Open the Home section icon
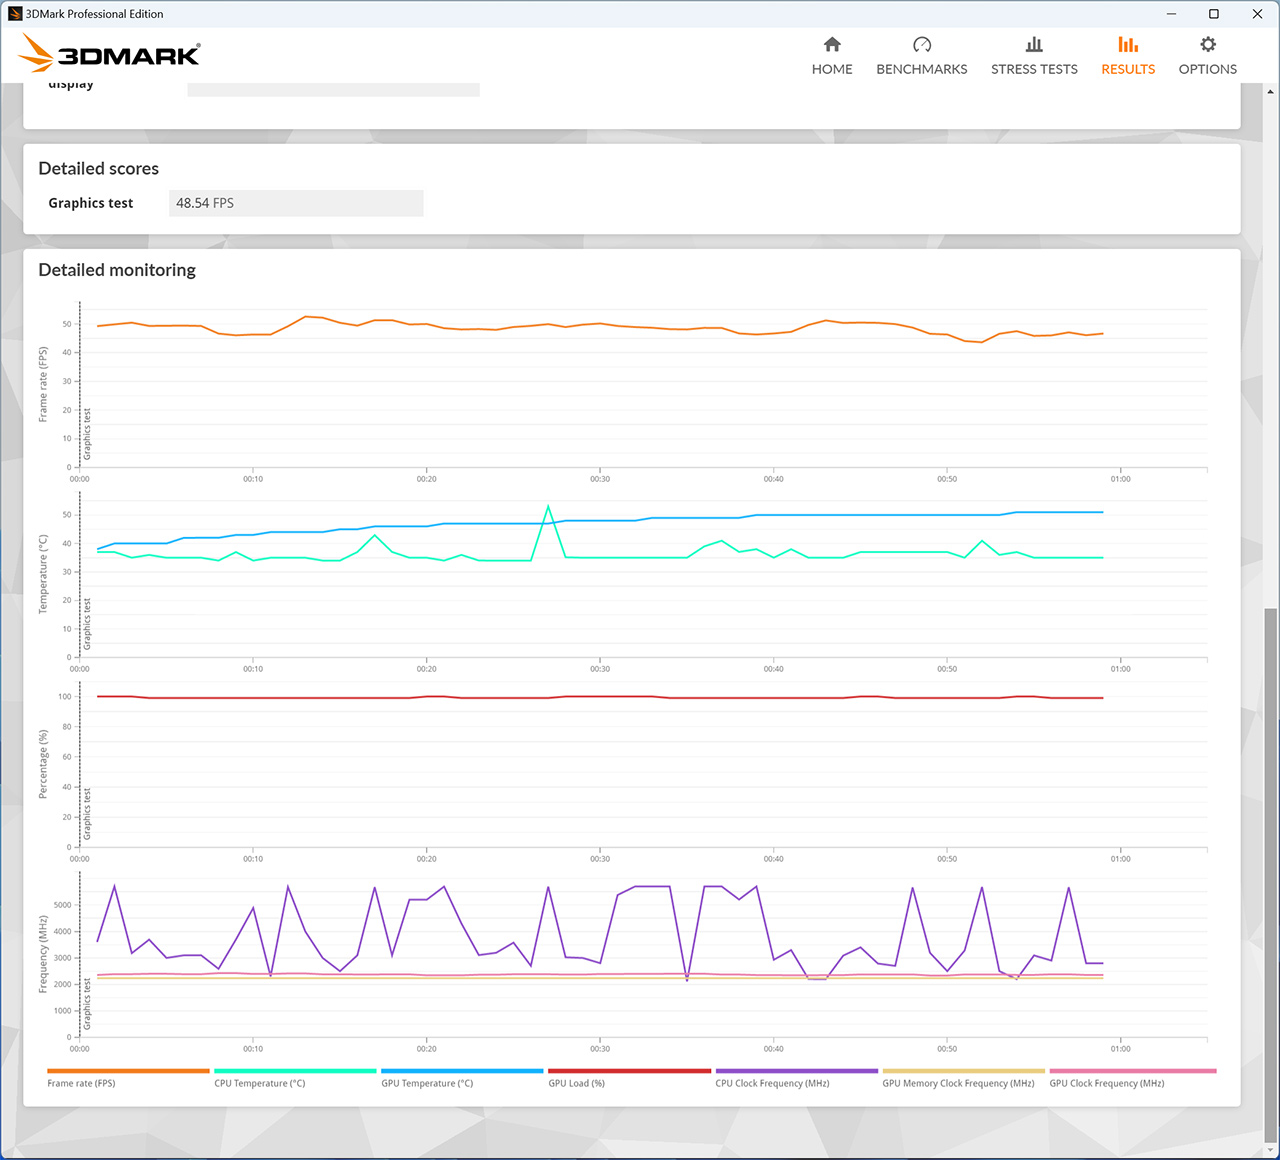The image size is (1280, 1160). click(832, 45)
